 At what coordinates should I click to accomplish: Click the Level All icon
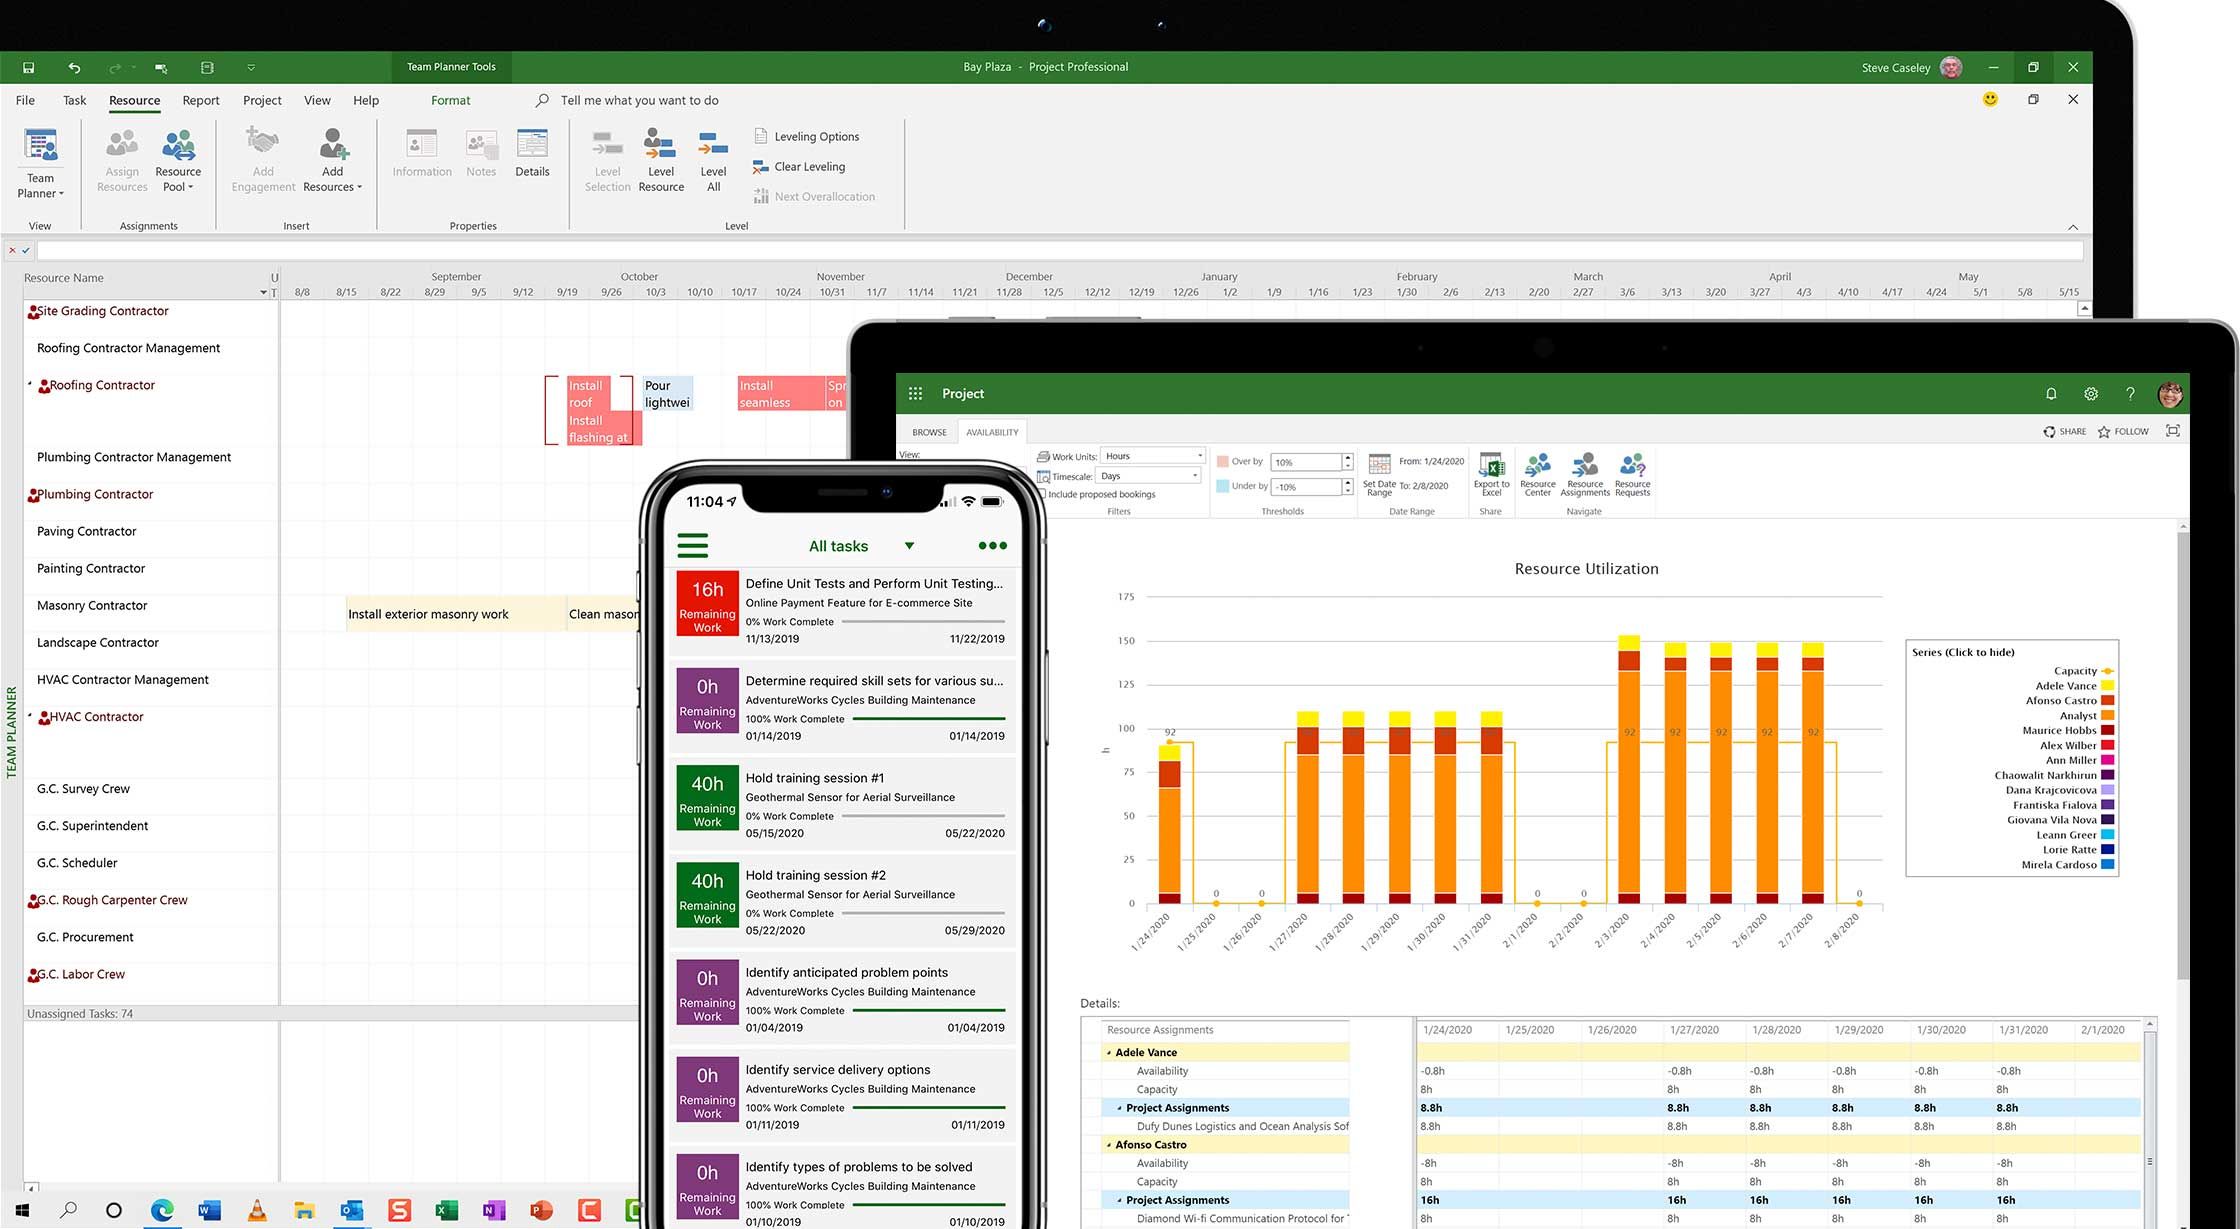tap(713, 144)
